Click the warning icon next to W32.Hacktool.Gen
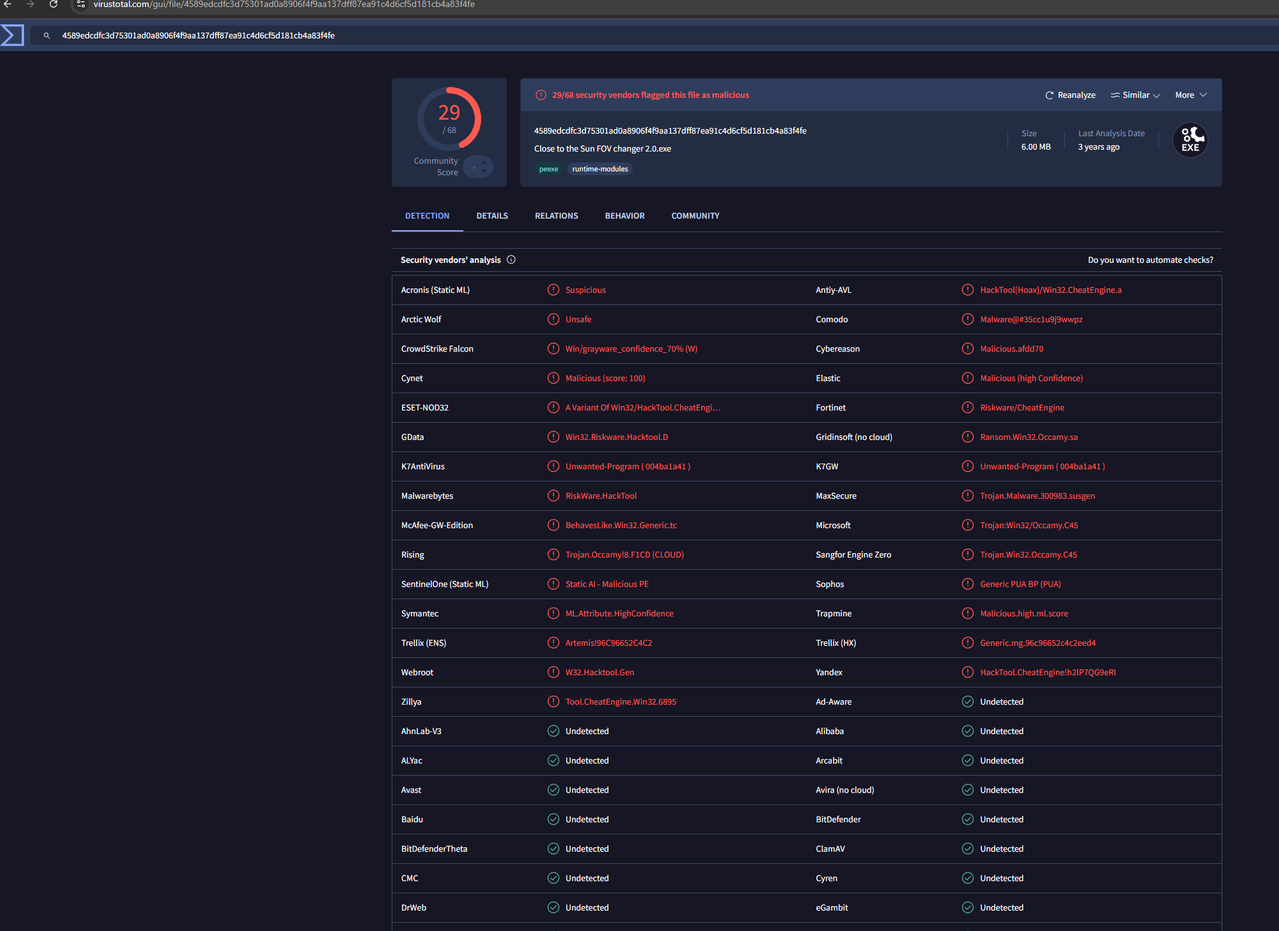This screenshot has height=931, width=1279. pos(553,672)
